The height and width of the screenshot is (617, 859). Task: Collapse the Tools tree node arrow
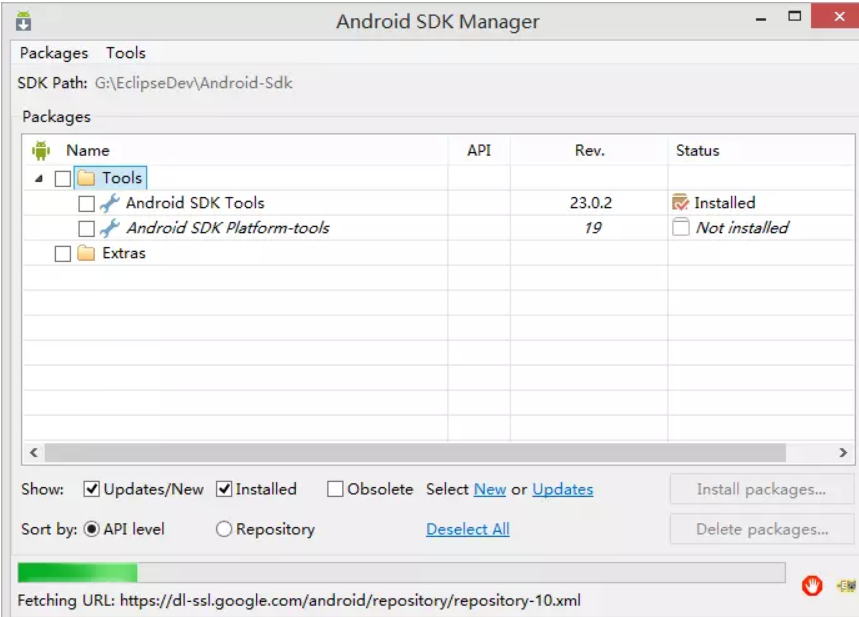click(x=39, y=178)
